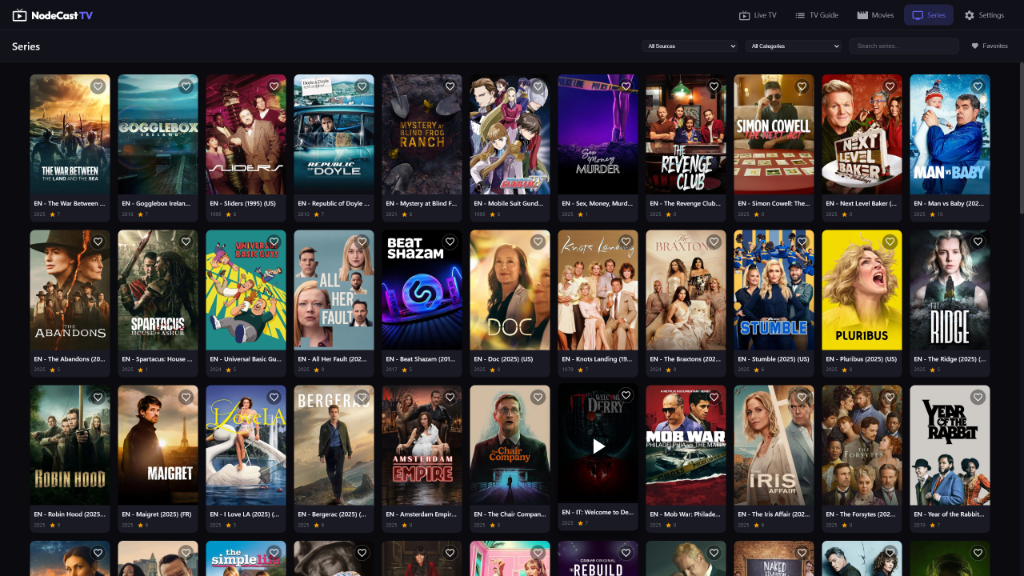This screenshot has height=576, width=1024.
Task: Click the heart icon on Beat Shazam
Action: click(450, 242)
